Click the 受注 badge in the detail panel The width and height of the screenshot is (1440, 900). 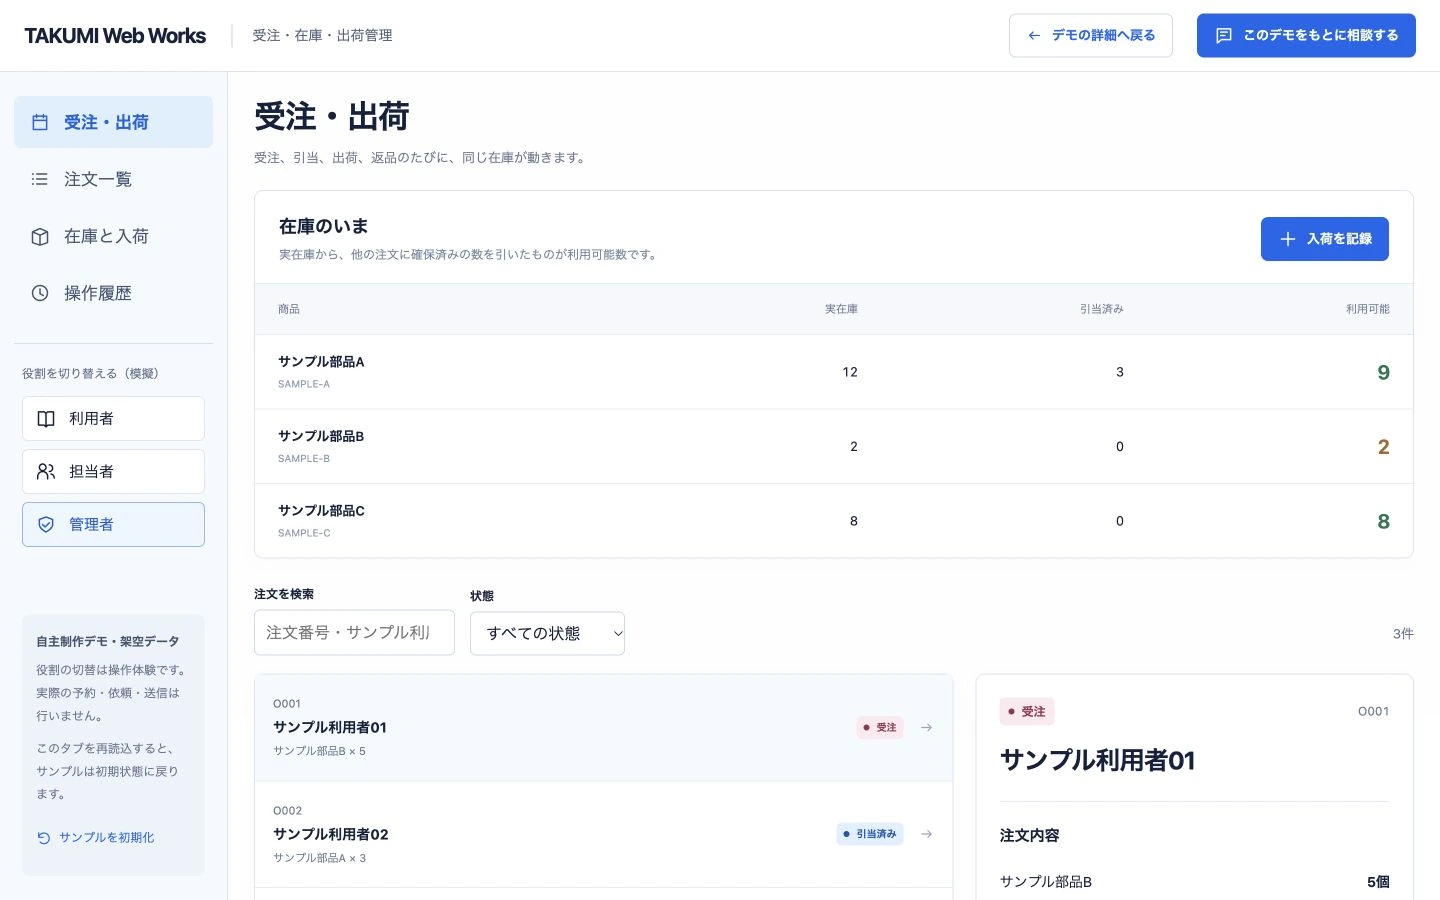coord(1027,712)
